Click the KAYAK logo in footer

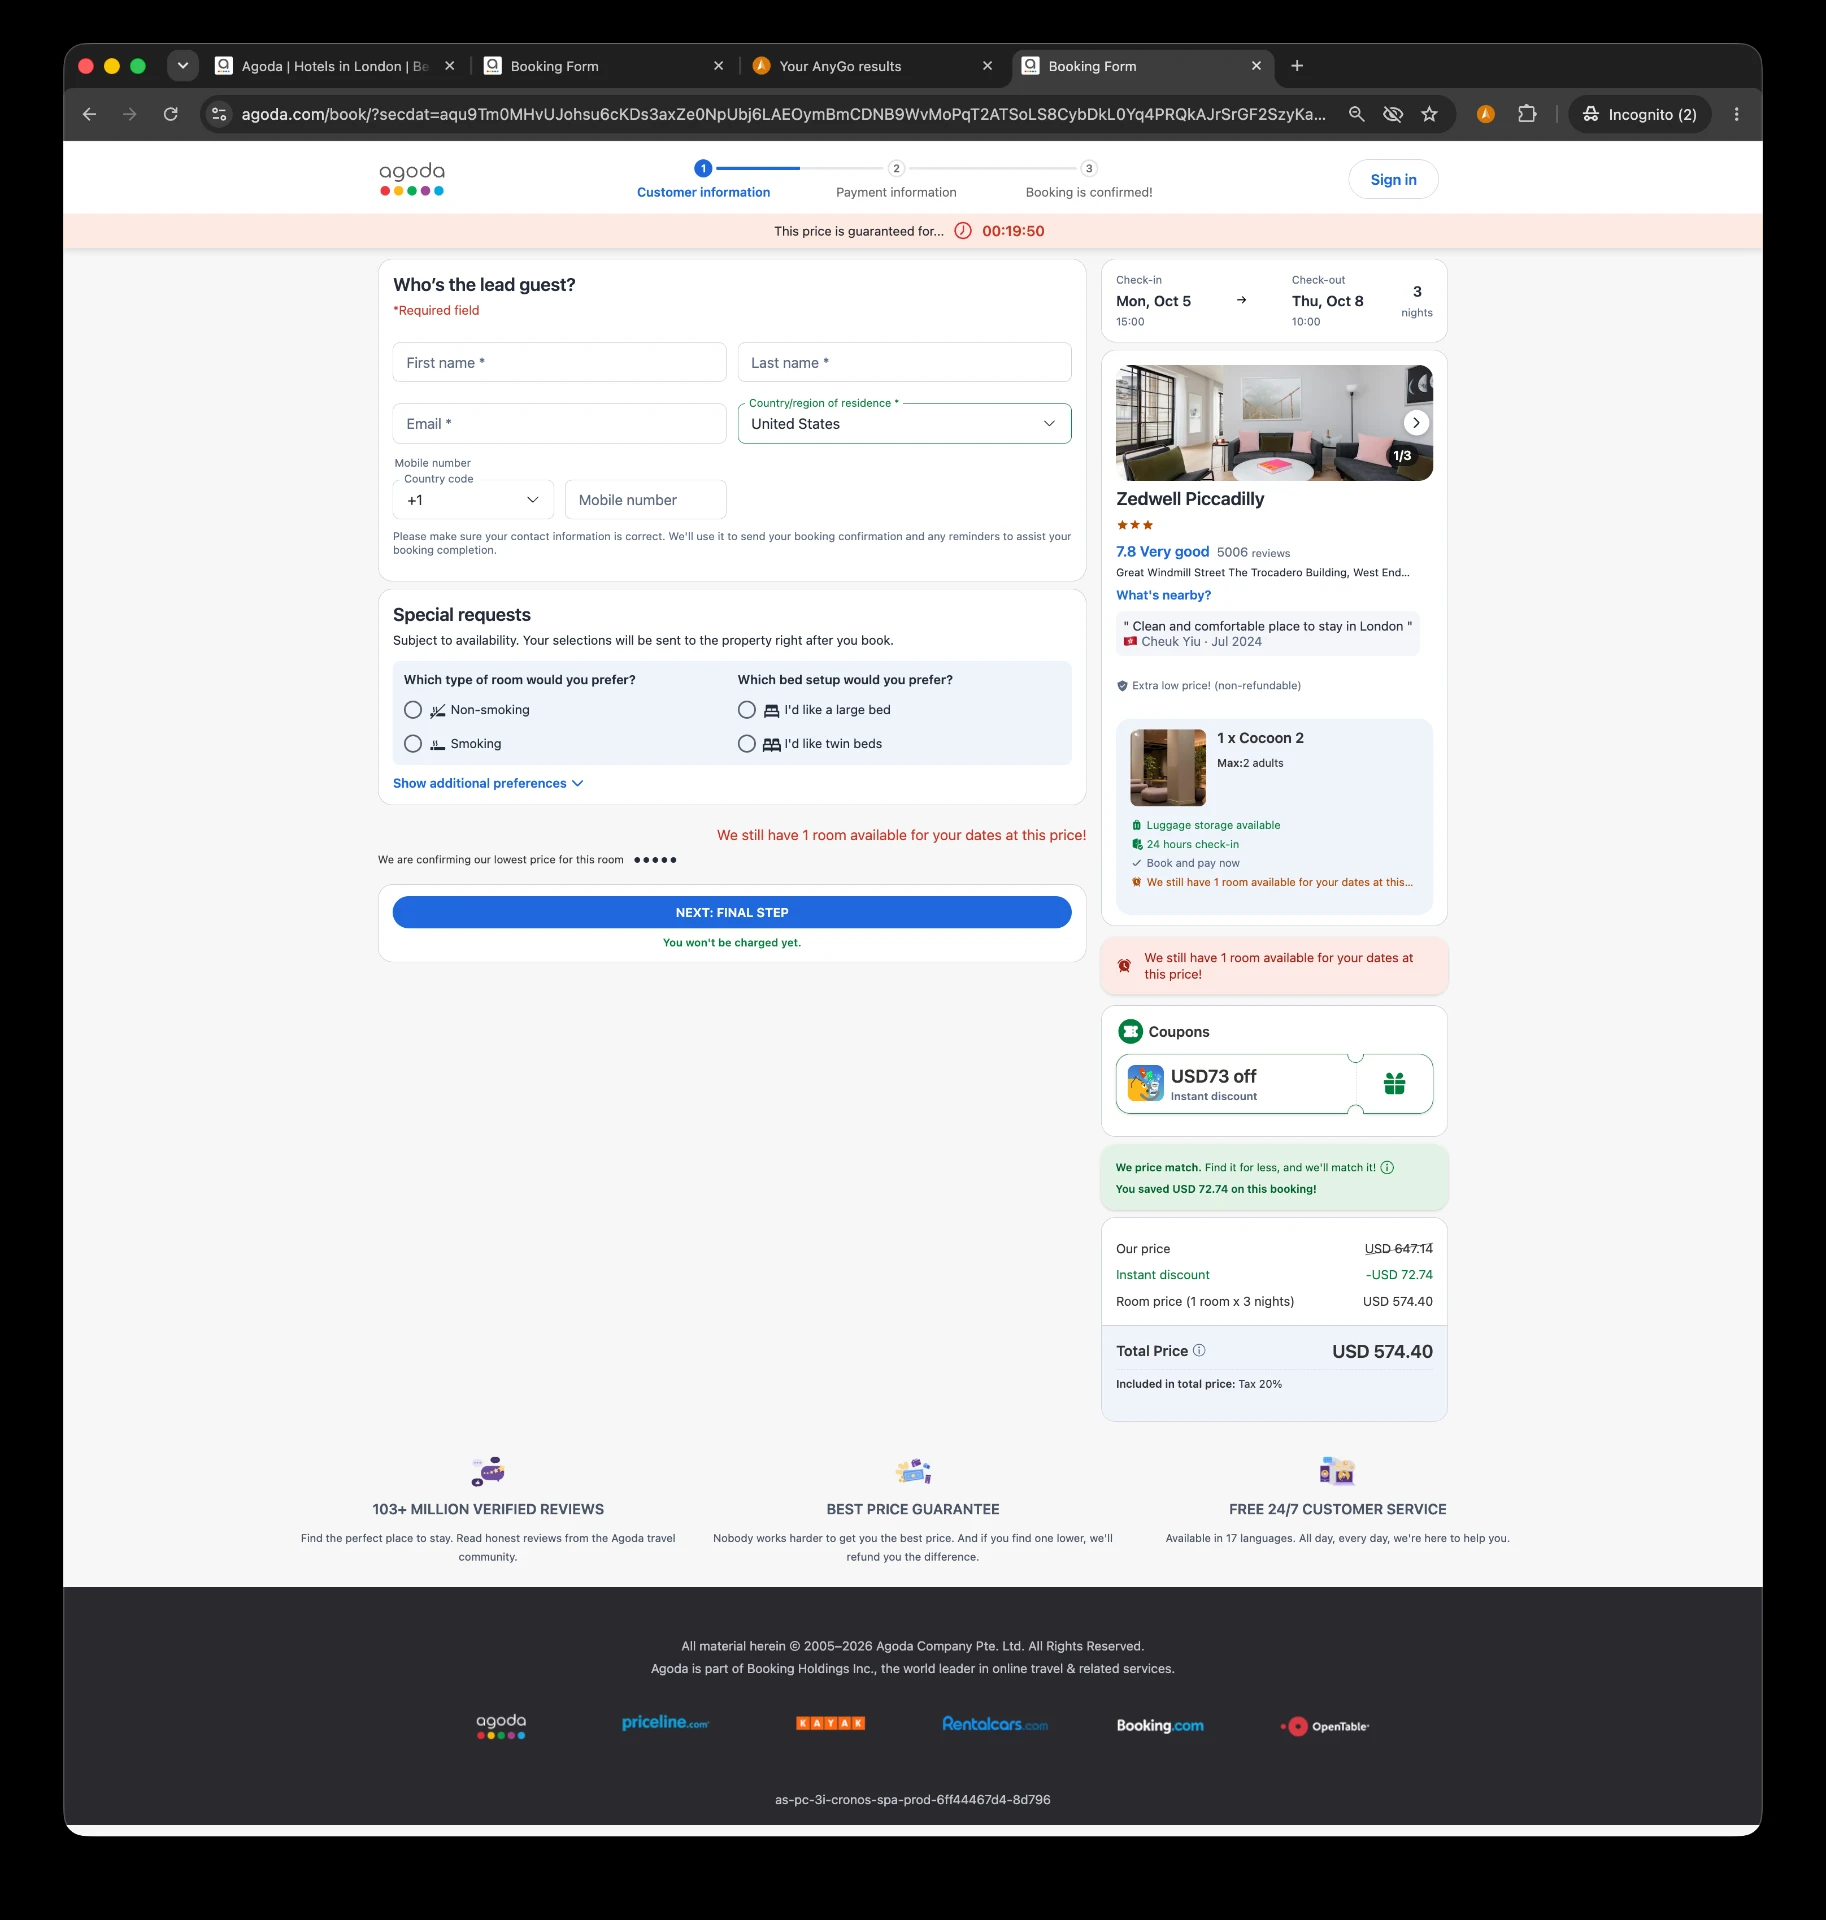coord(830,1723)
